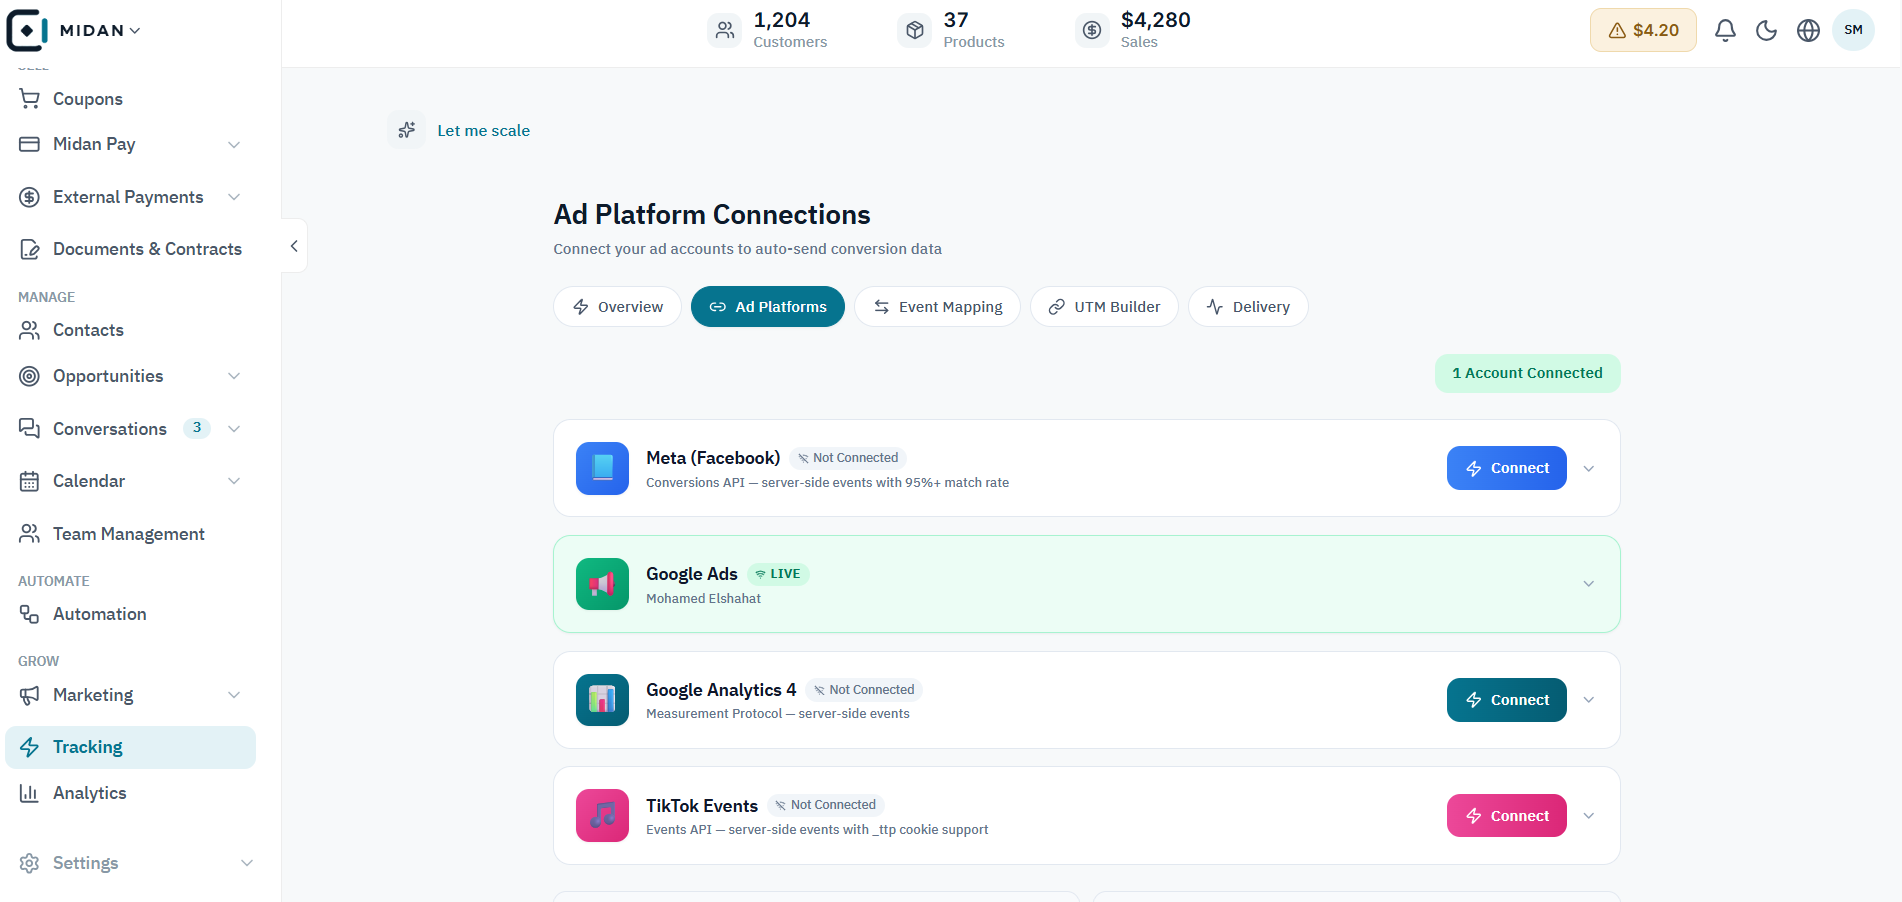Open Documents & Contracts
Image resolution: width=1902 pixels, height=902 pixels.
[130, 249]
